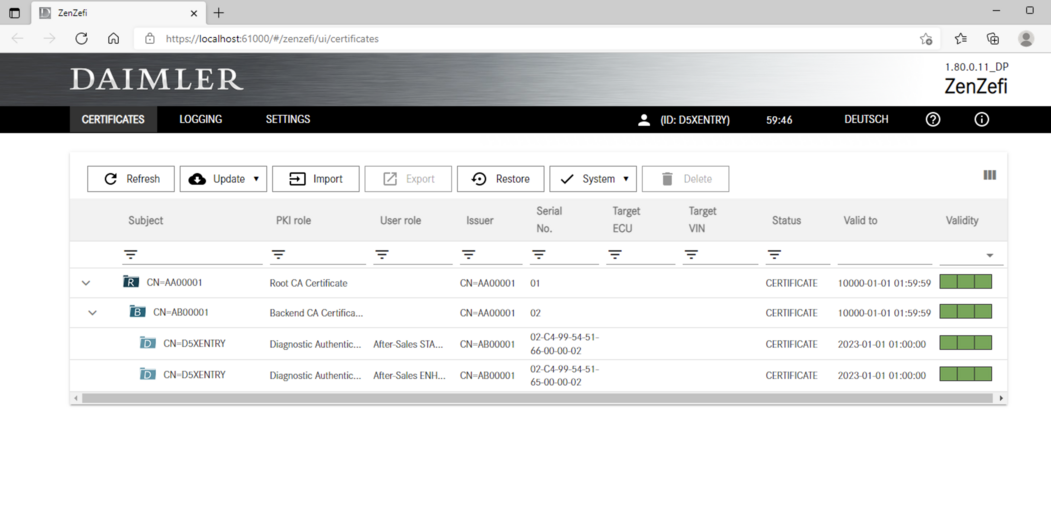1051x512 pixels.
Task: Open the User role column filter
Action: point(381,255)
